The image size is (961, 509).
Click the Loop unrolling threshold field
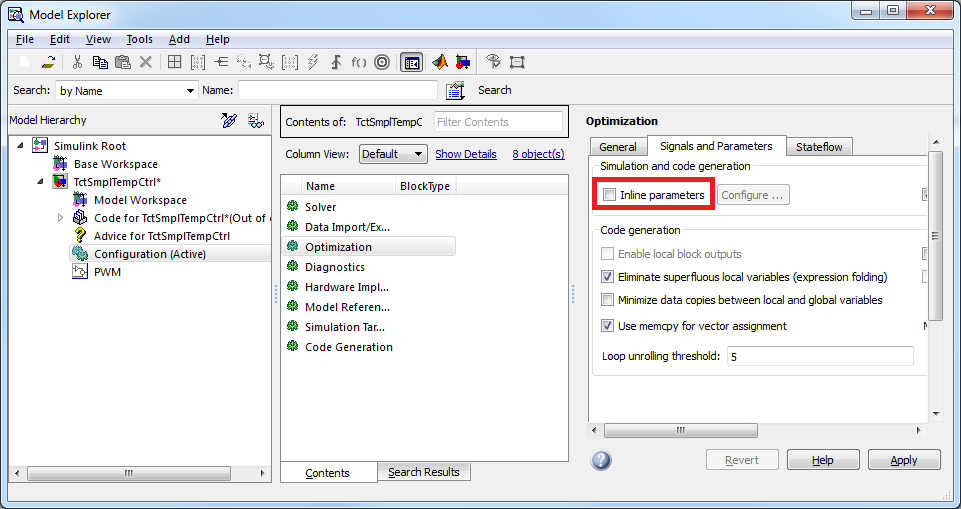pos(820,356)
